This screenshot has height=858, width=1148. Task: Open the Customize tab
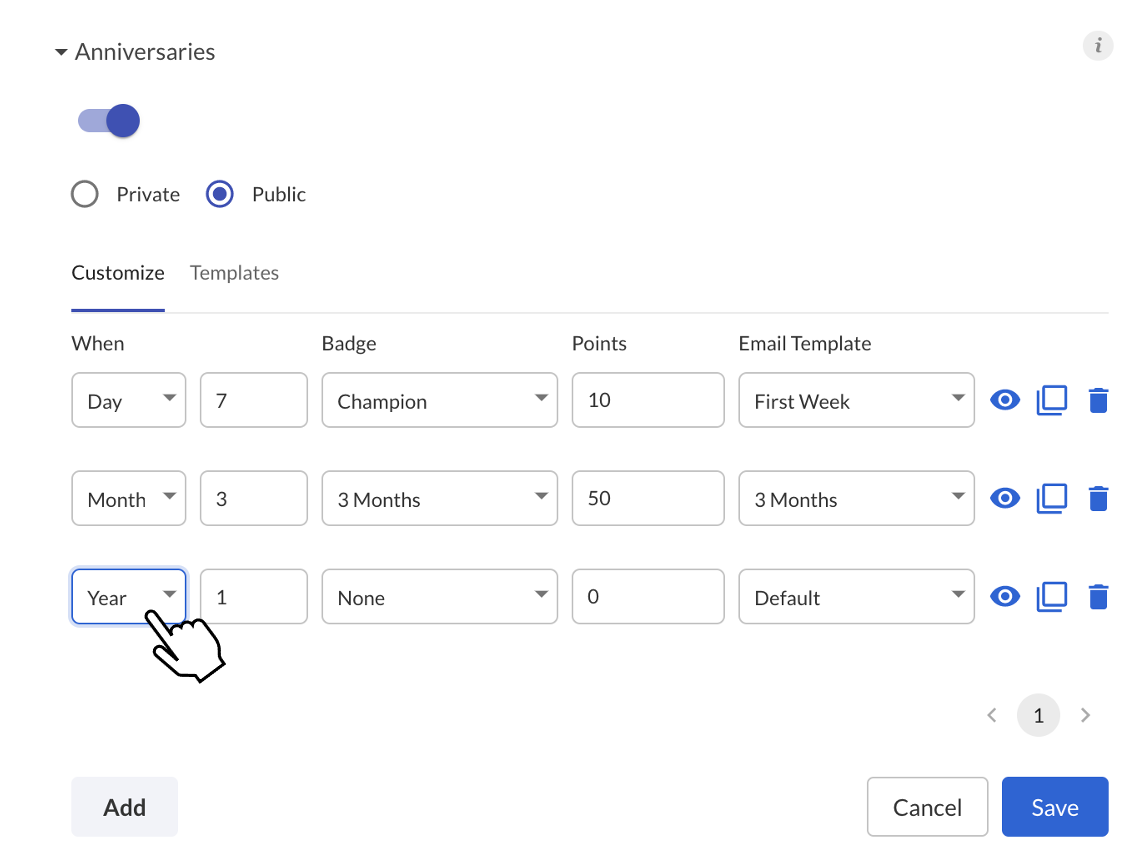(x=118, y=273)
